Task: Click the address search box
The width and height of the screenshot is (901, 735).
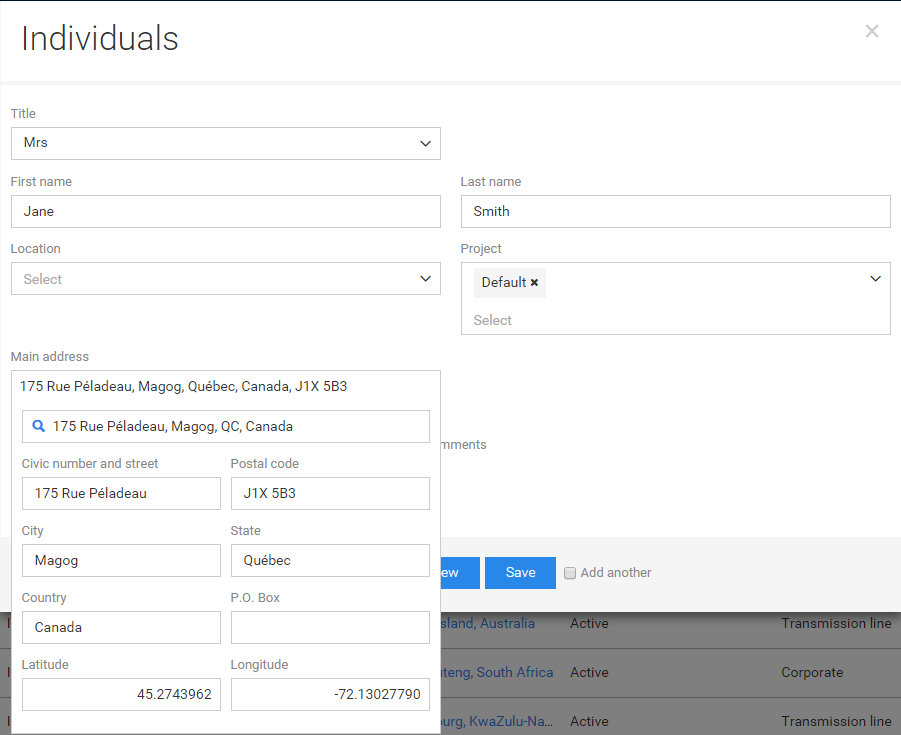Action: point(226,426)
